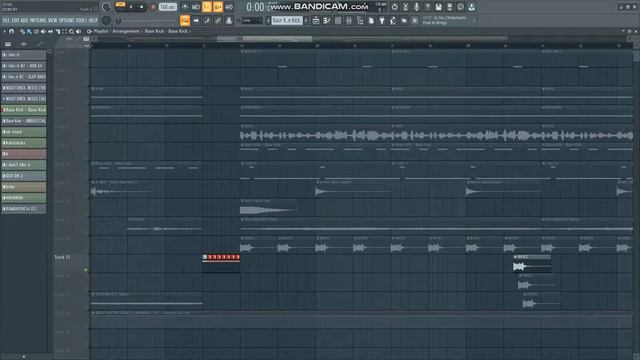Click the scissors audio editor icon
Image resolution: width=640 pixels, height=360 pixels.
[x=405, y=7]
